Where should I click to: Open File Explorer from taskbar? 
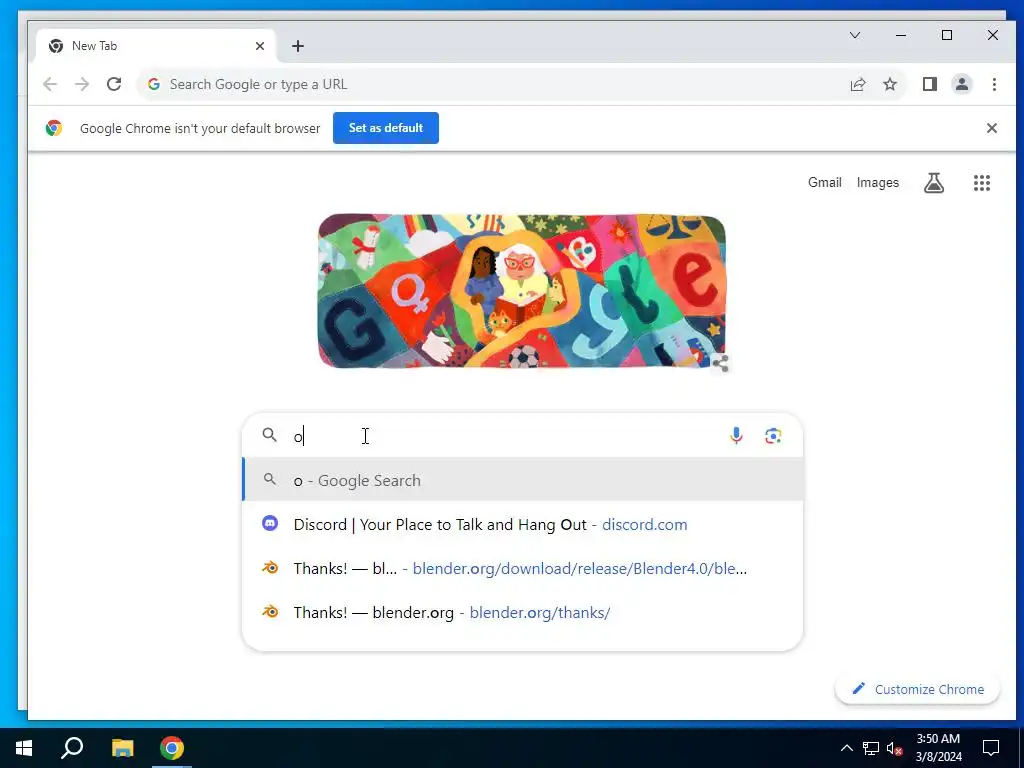click(122, 748)
